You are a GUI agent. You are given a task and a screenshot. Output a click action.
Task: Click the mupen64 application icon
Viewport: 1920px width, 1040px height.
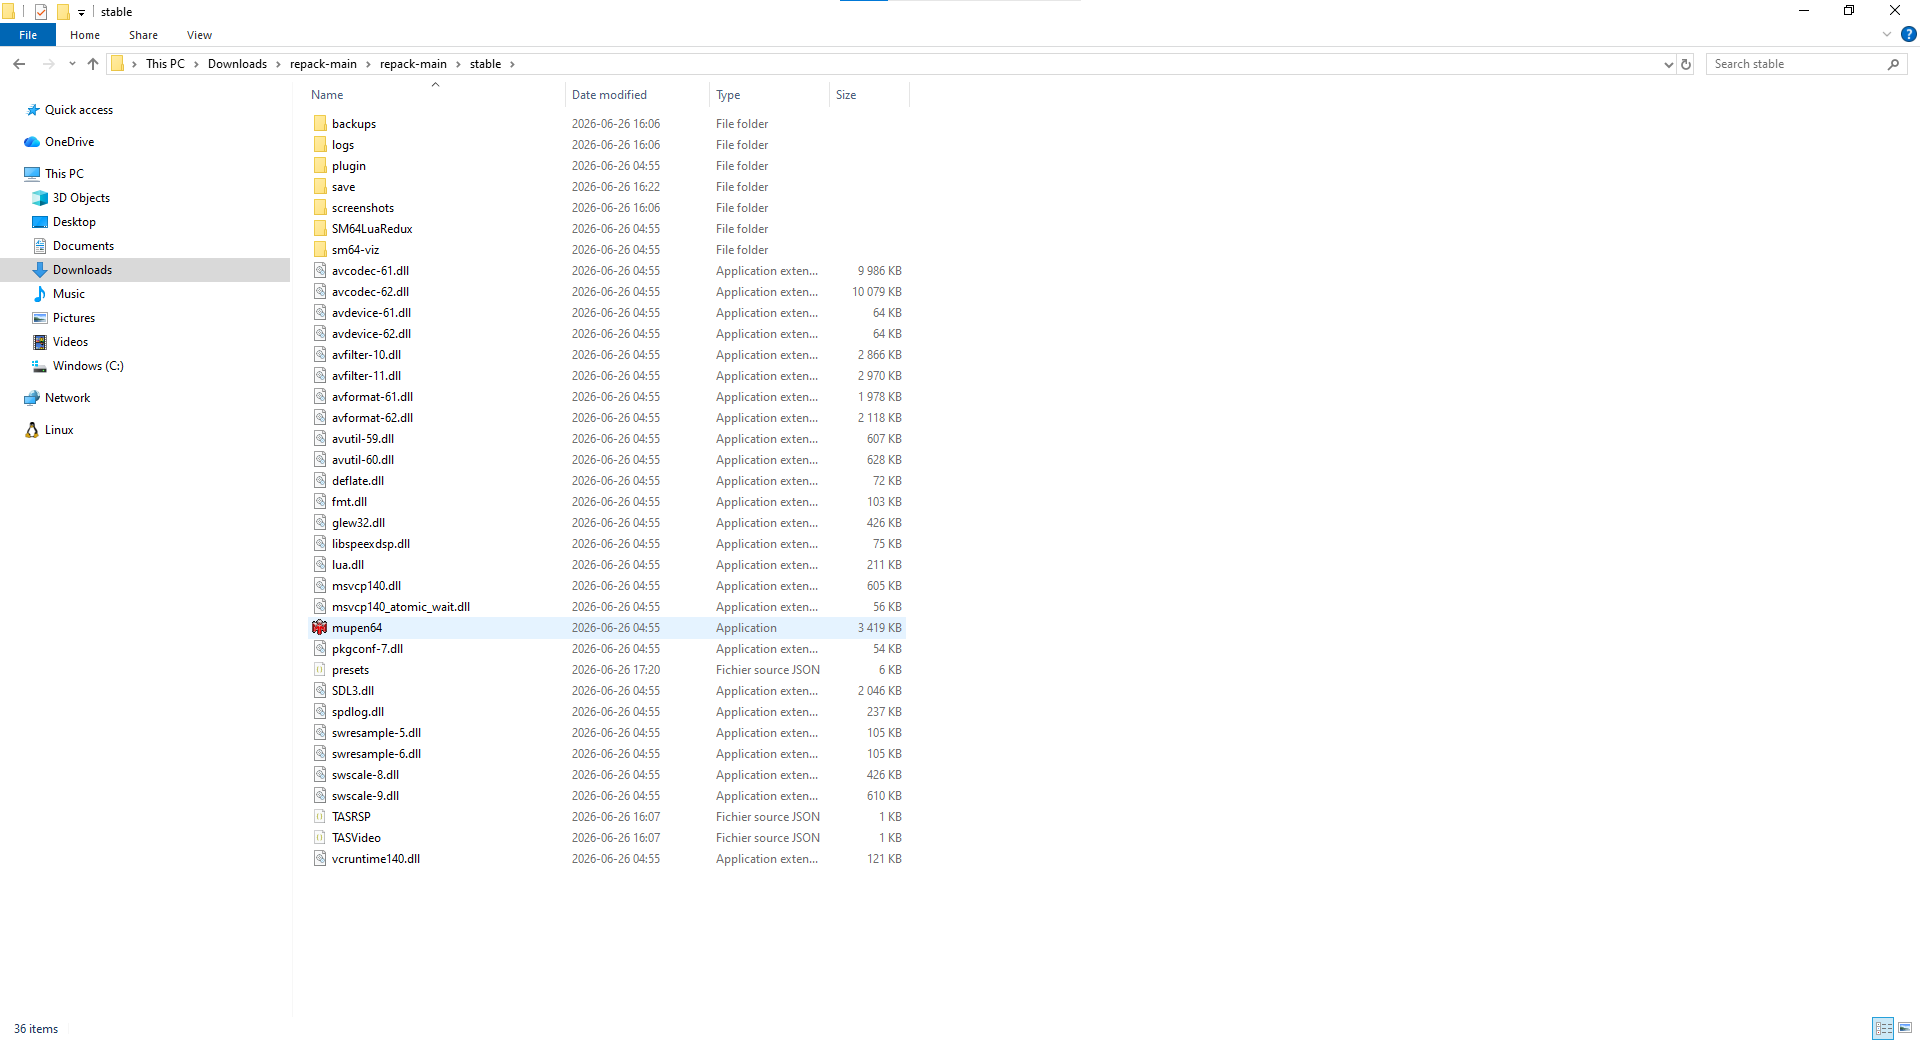pos(320,628)
